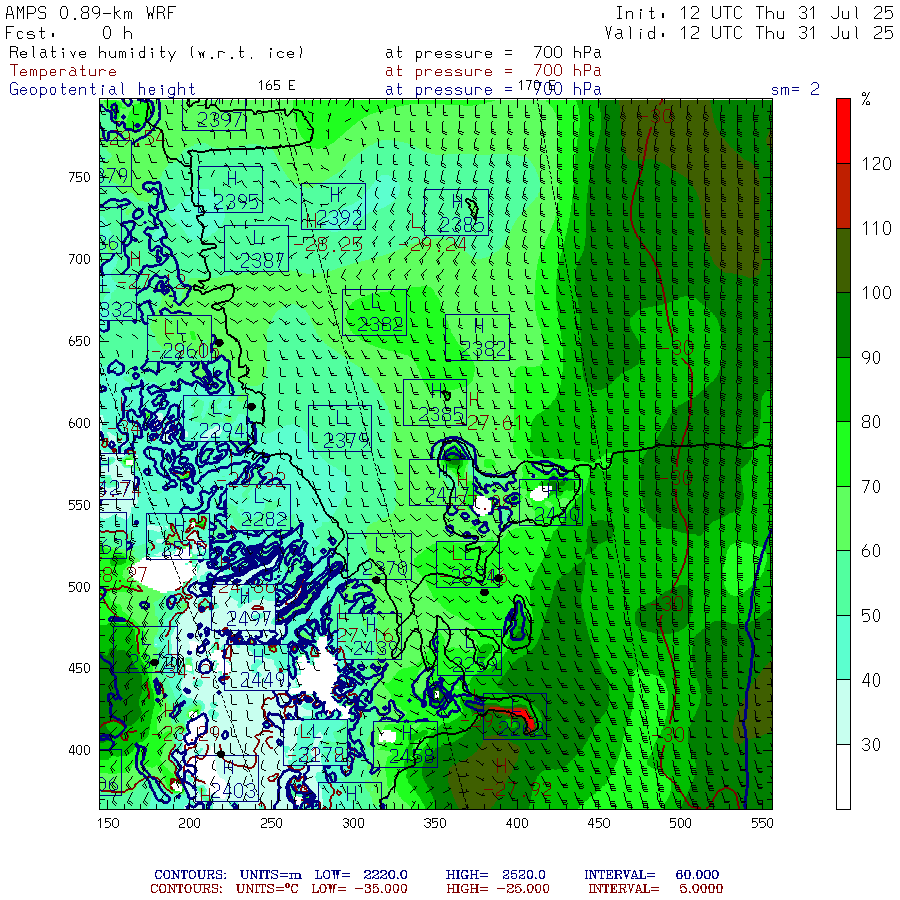Click the 'HIGH= 2520.0' footer value

495,875
